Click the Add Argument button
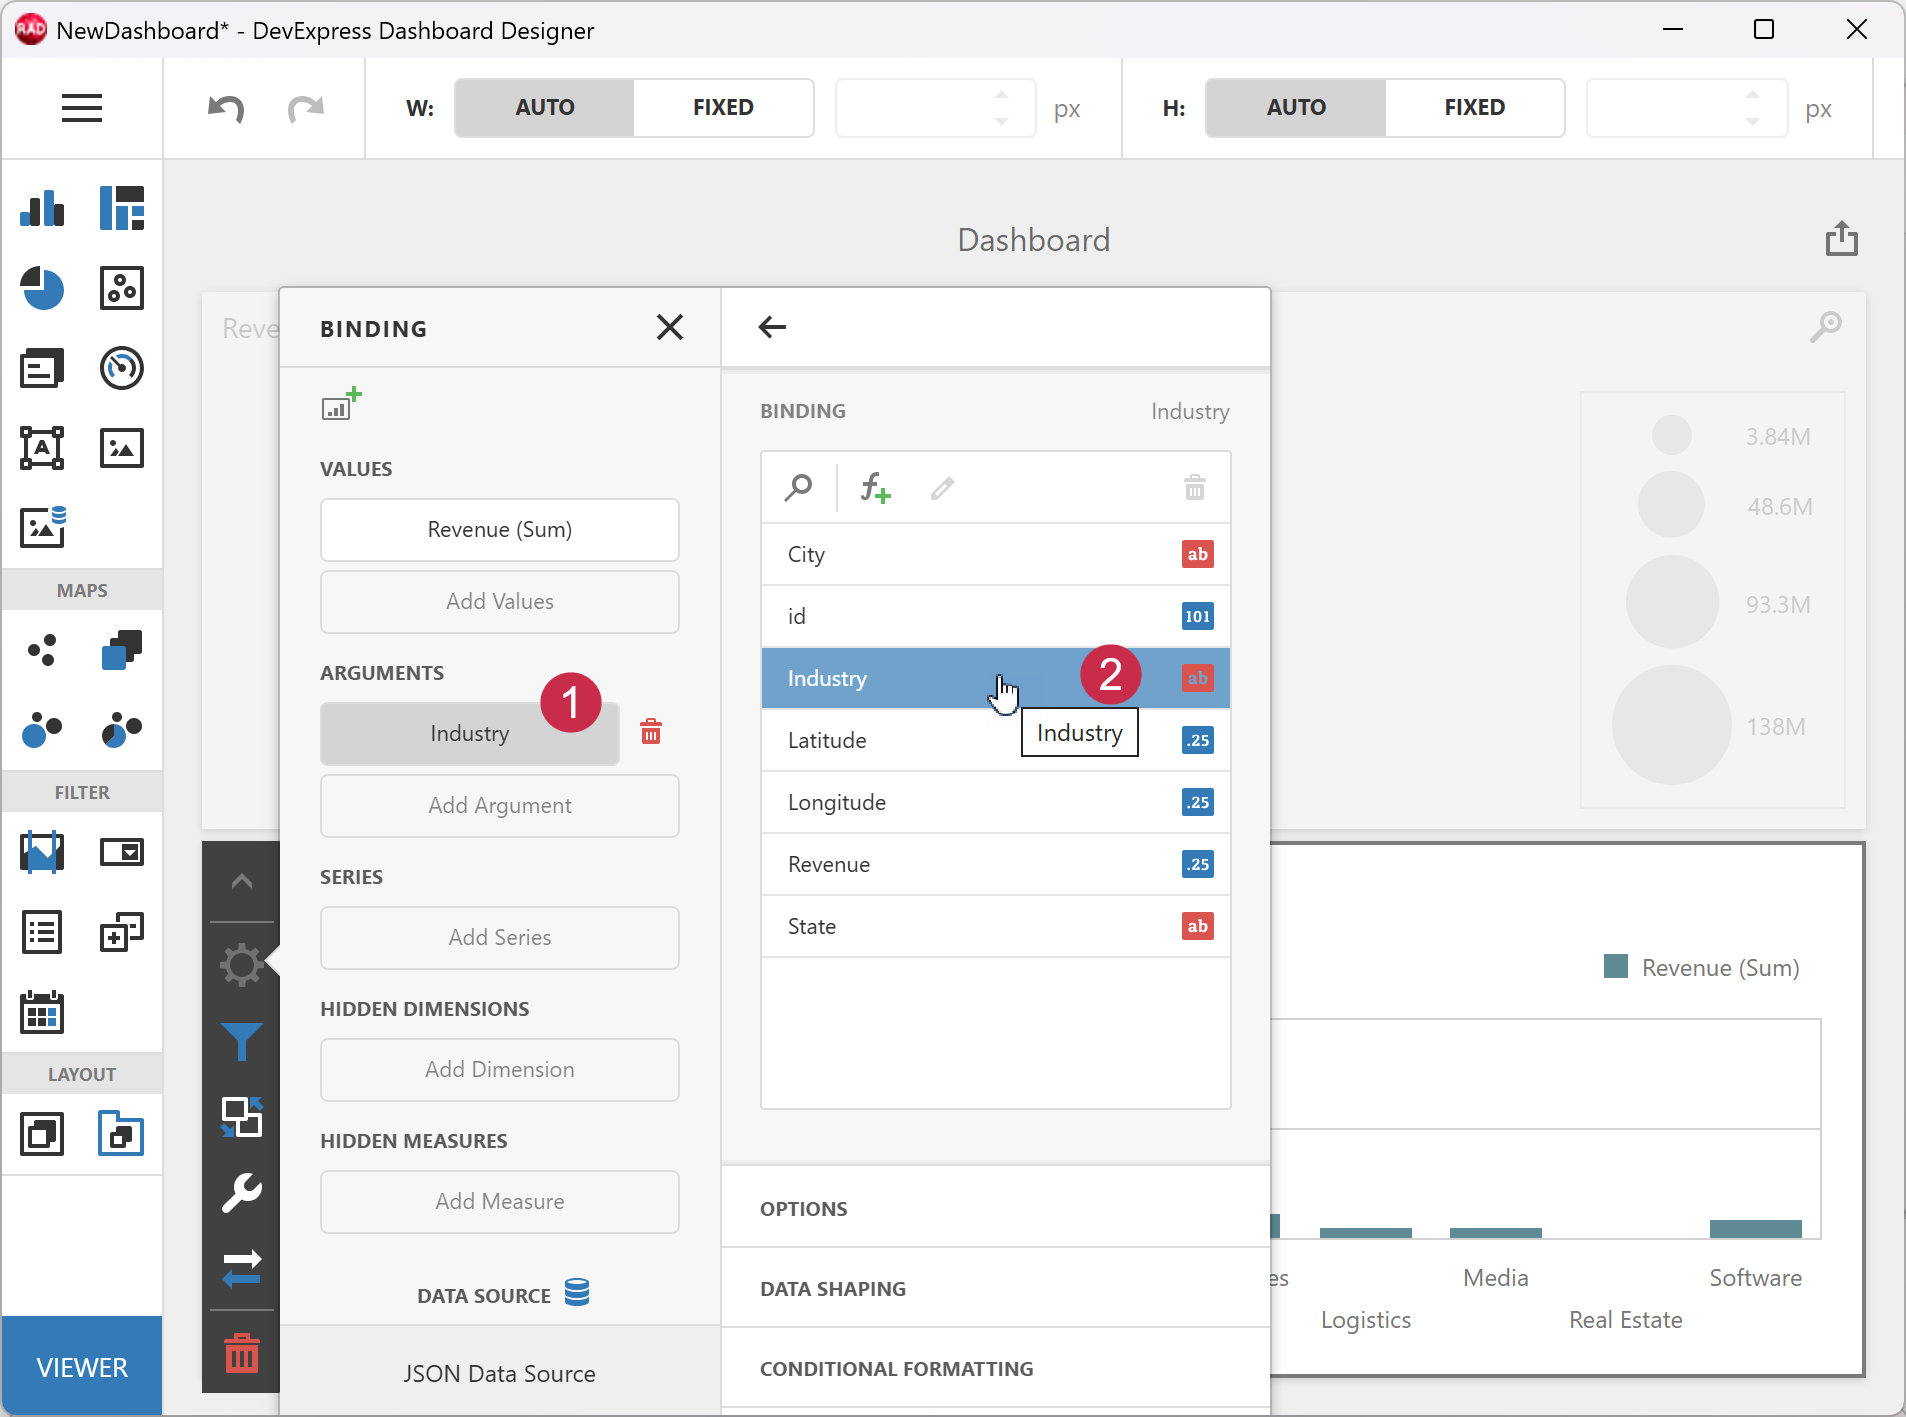The height and width of the screenshot is (1417, 1906). (x=500, y=805)
